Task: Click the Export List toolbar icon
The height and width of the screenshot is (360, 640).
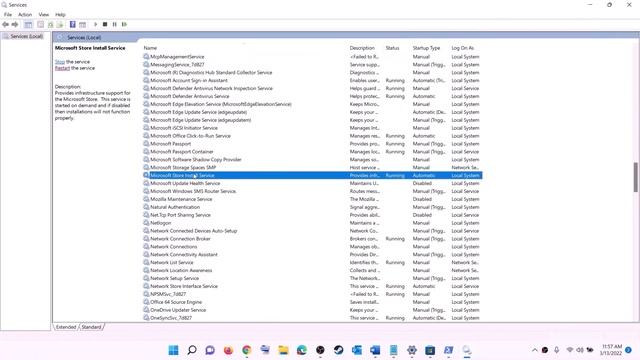Action: 60,24
